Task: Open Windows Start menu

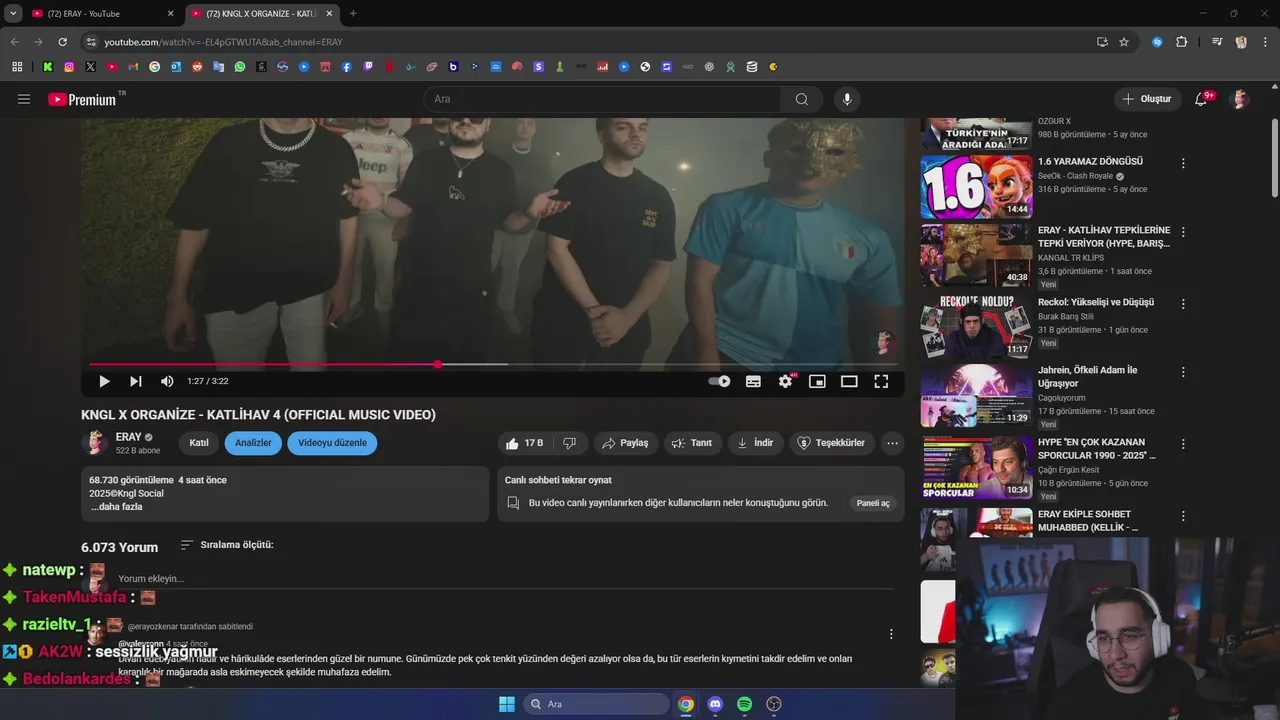Action: click(x=507, y=704)
